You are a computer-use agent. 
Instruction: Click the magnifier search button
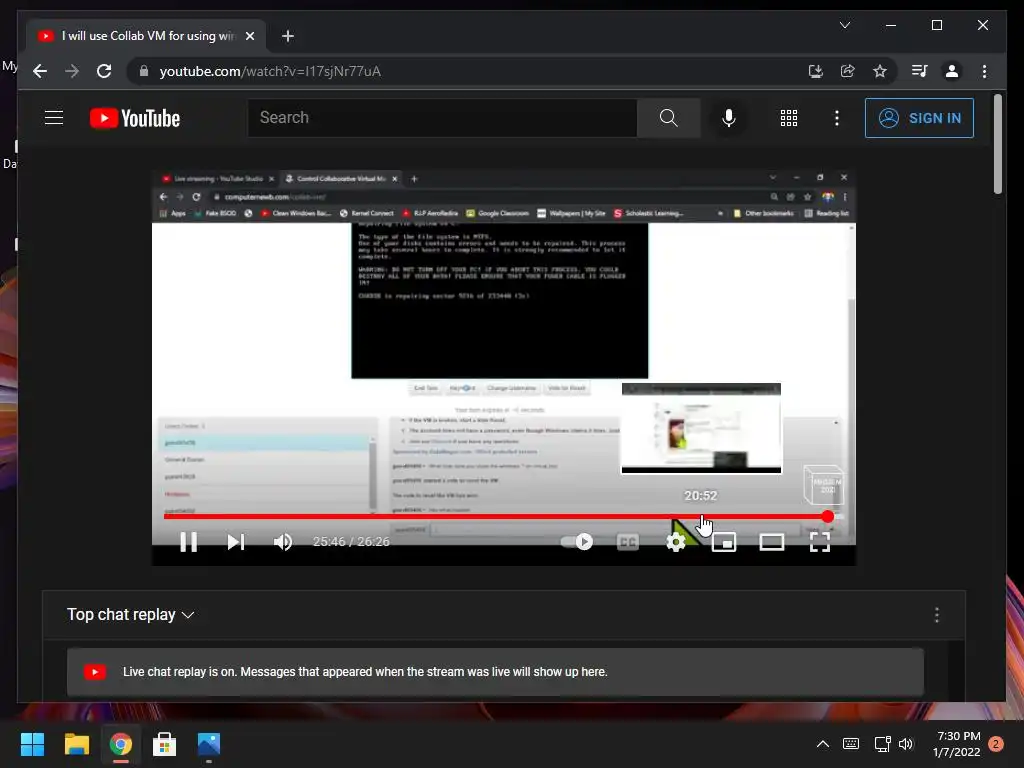(x=668, y=118)
